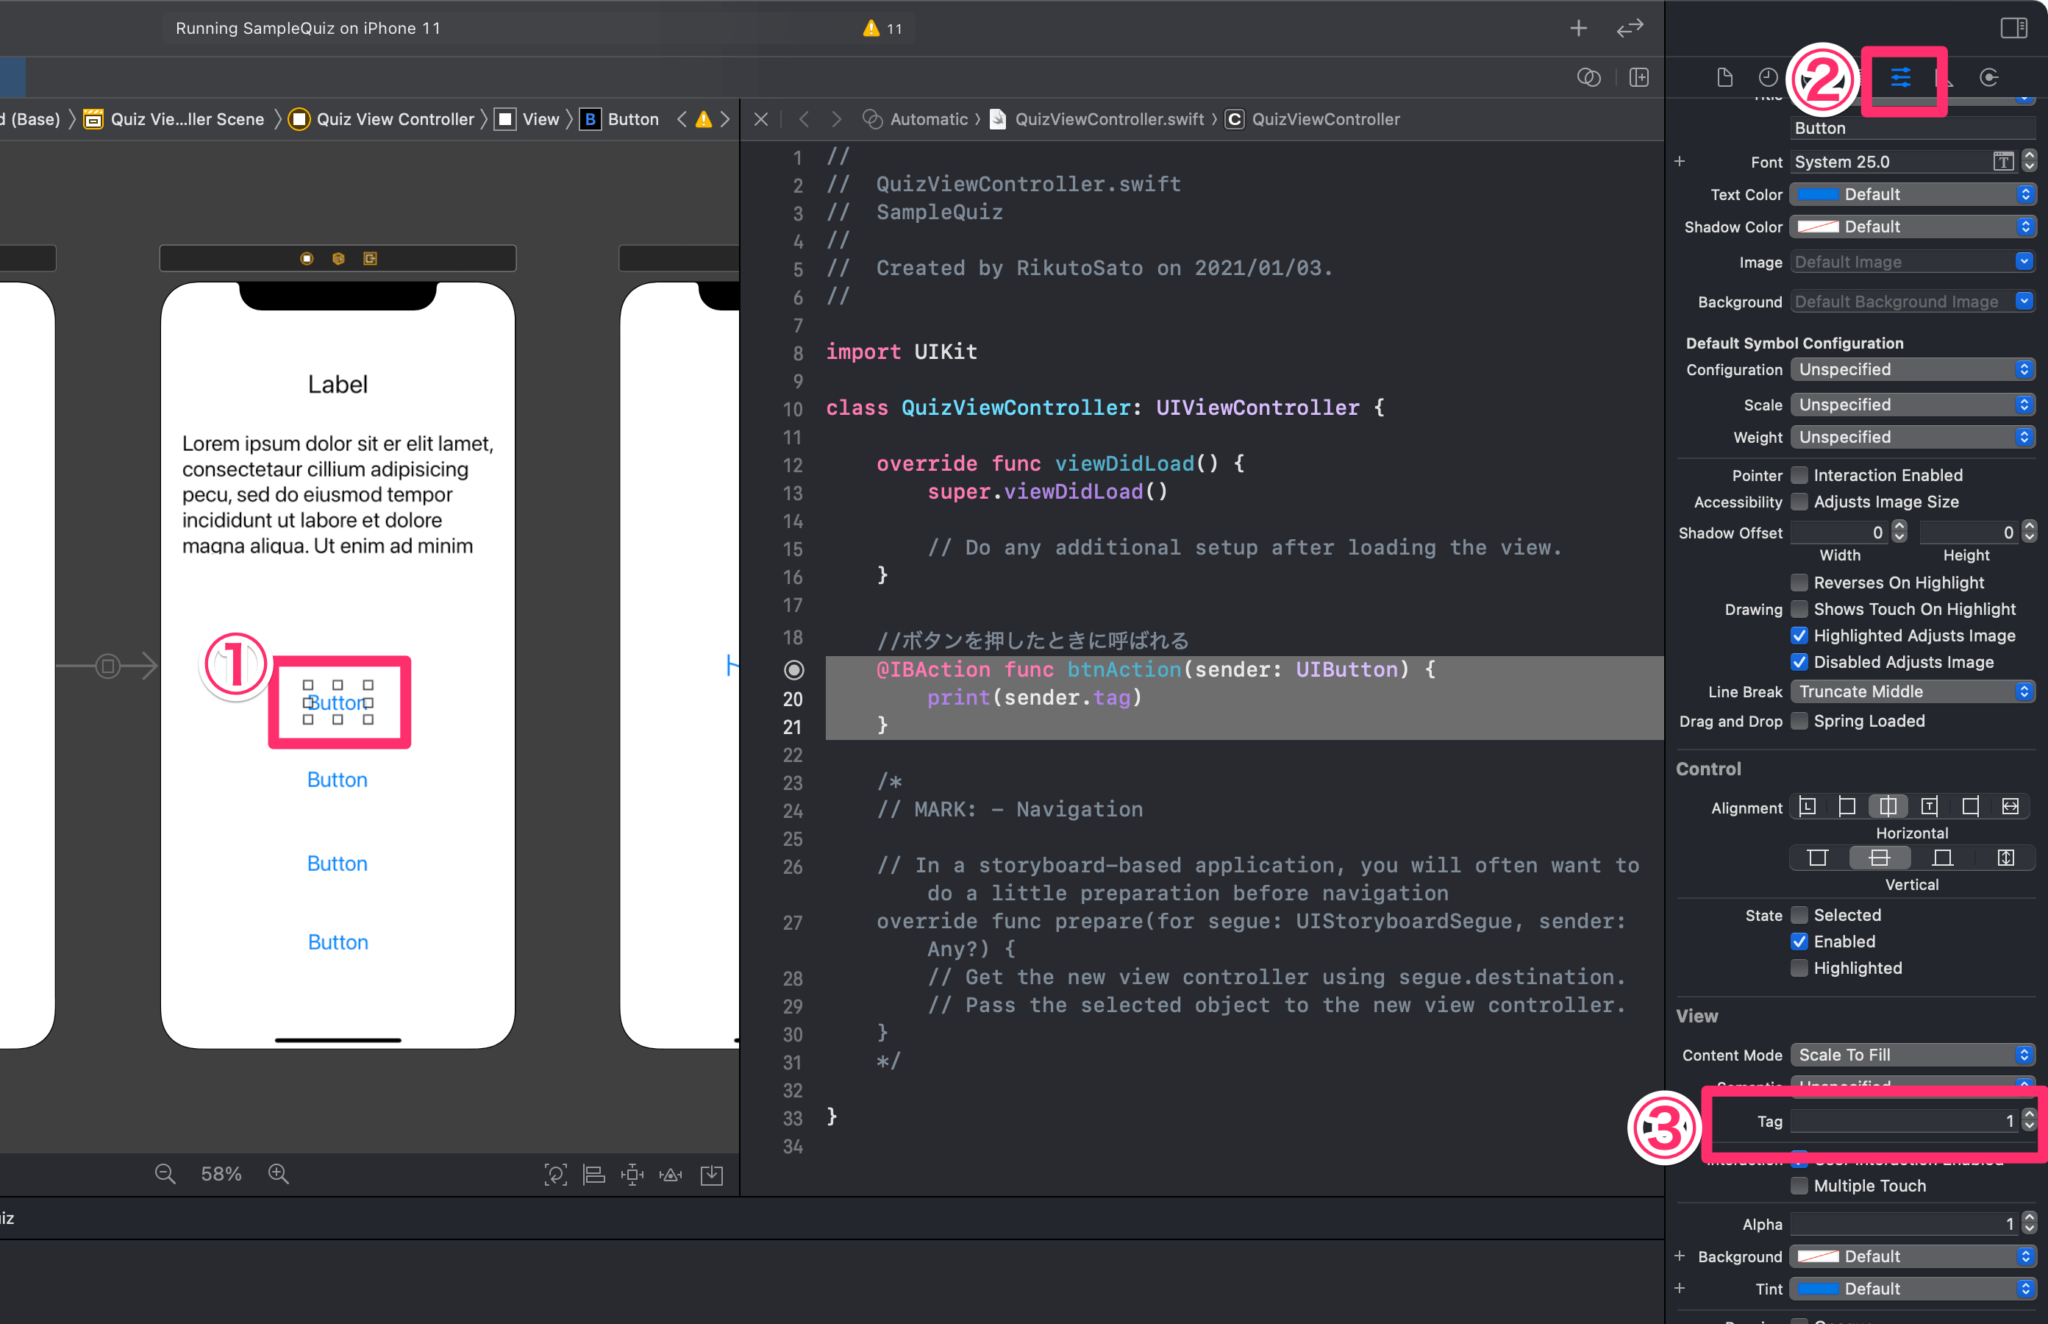Select Quiz View Controller in the jump bar

[393, 119]
